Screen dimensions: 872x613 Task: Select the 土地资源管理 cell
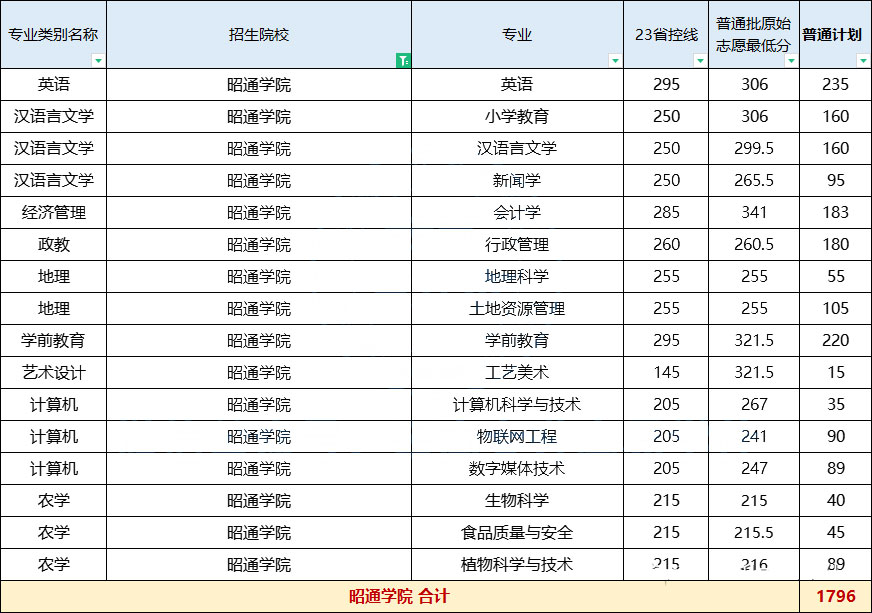click(x=517, y=309)
